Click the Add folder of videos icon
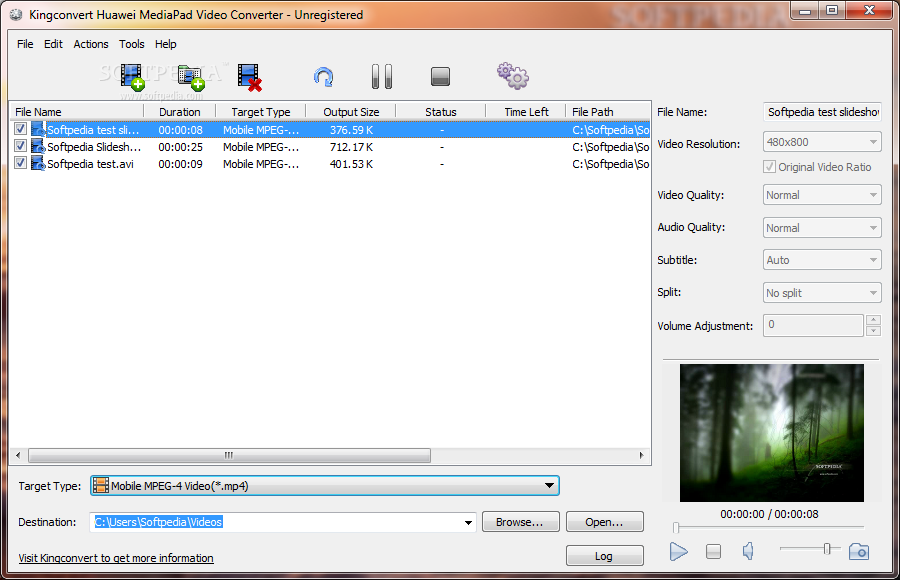 (191, 78)
